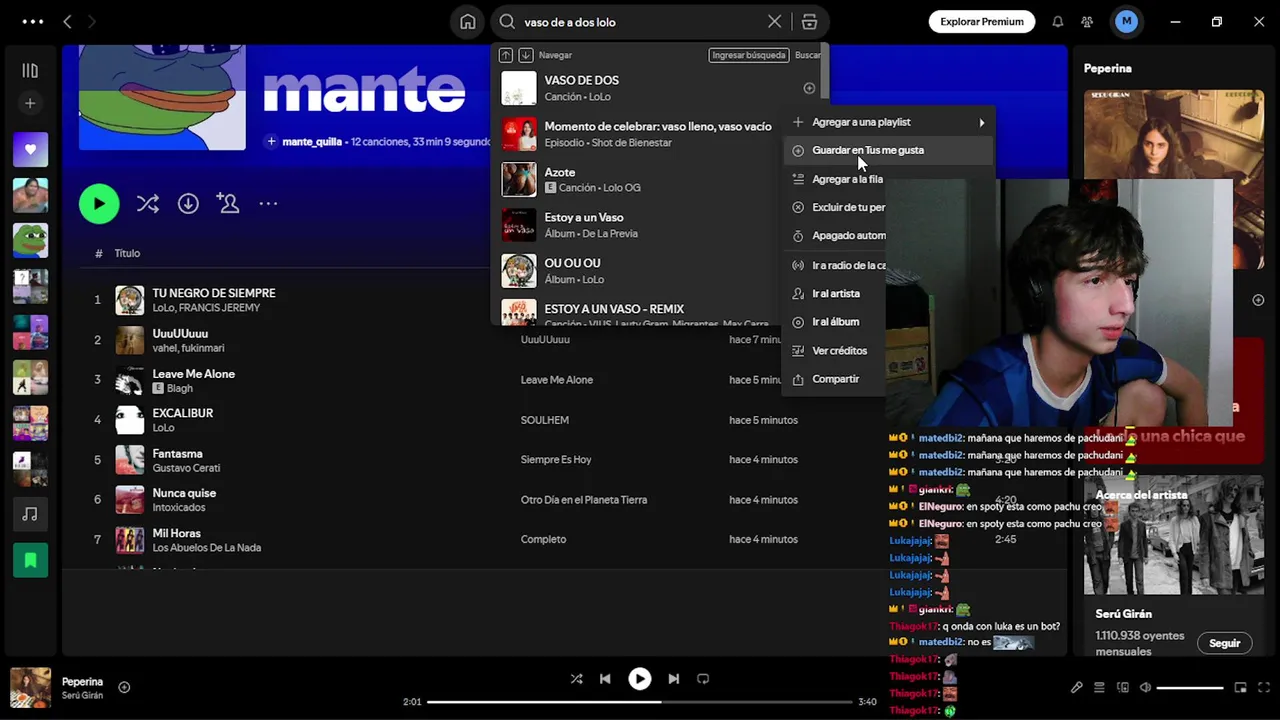Screen dimensions: 1280x720
Task: Select next result with down arrow key hint
Action: [x=526, y=55]
